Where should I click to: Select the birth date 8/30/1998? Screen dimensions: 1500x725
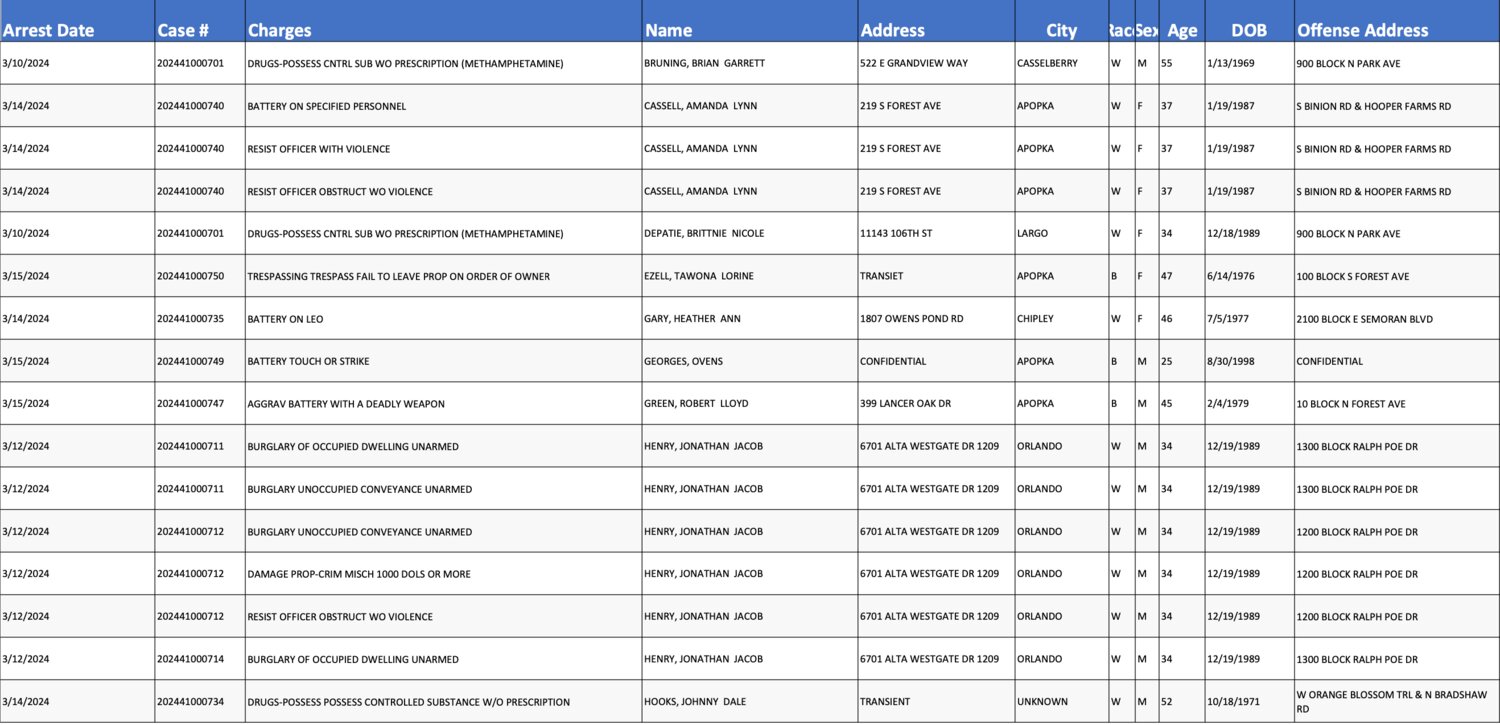point(1231,361)
